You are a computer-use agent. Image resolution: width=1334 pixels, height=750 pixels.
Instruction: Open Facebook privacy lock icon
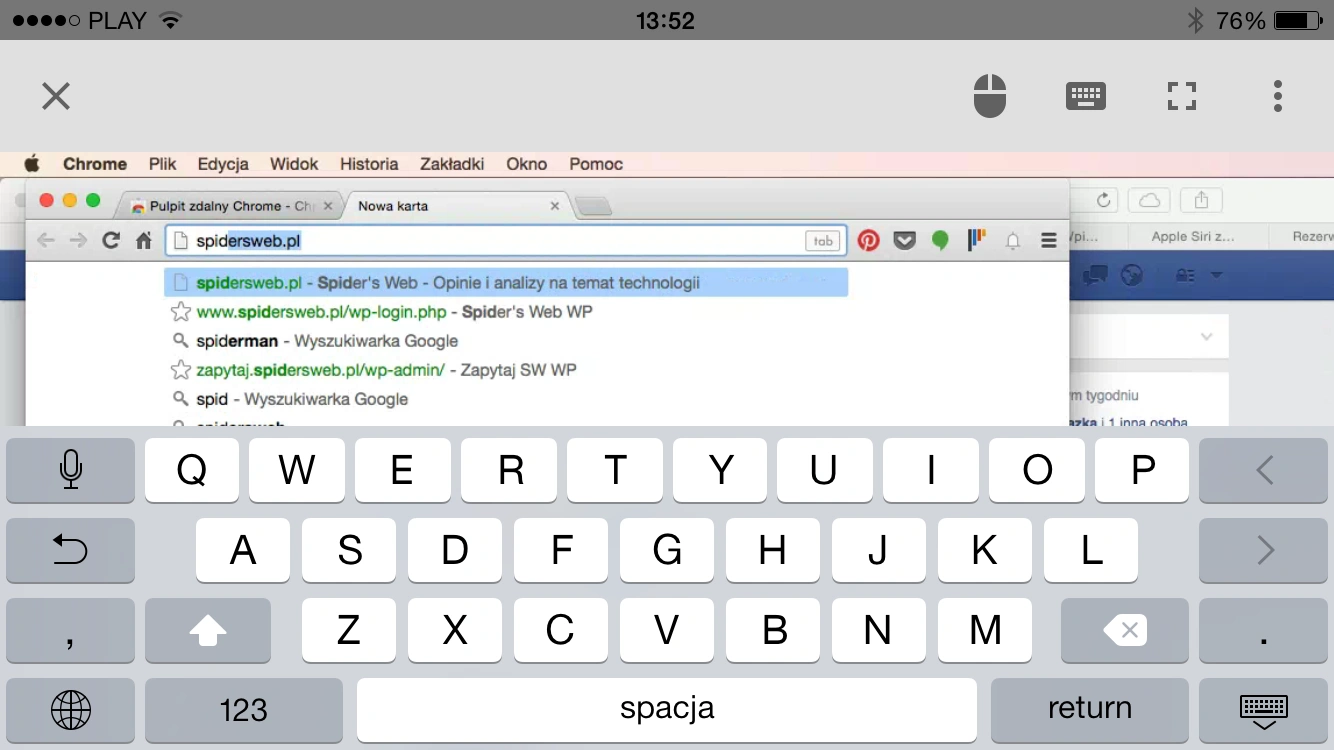pyautogui.click(x=1186, y=275)
